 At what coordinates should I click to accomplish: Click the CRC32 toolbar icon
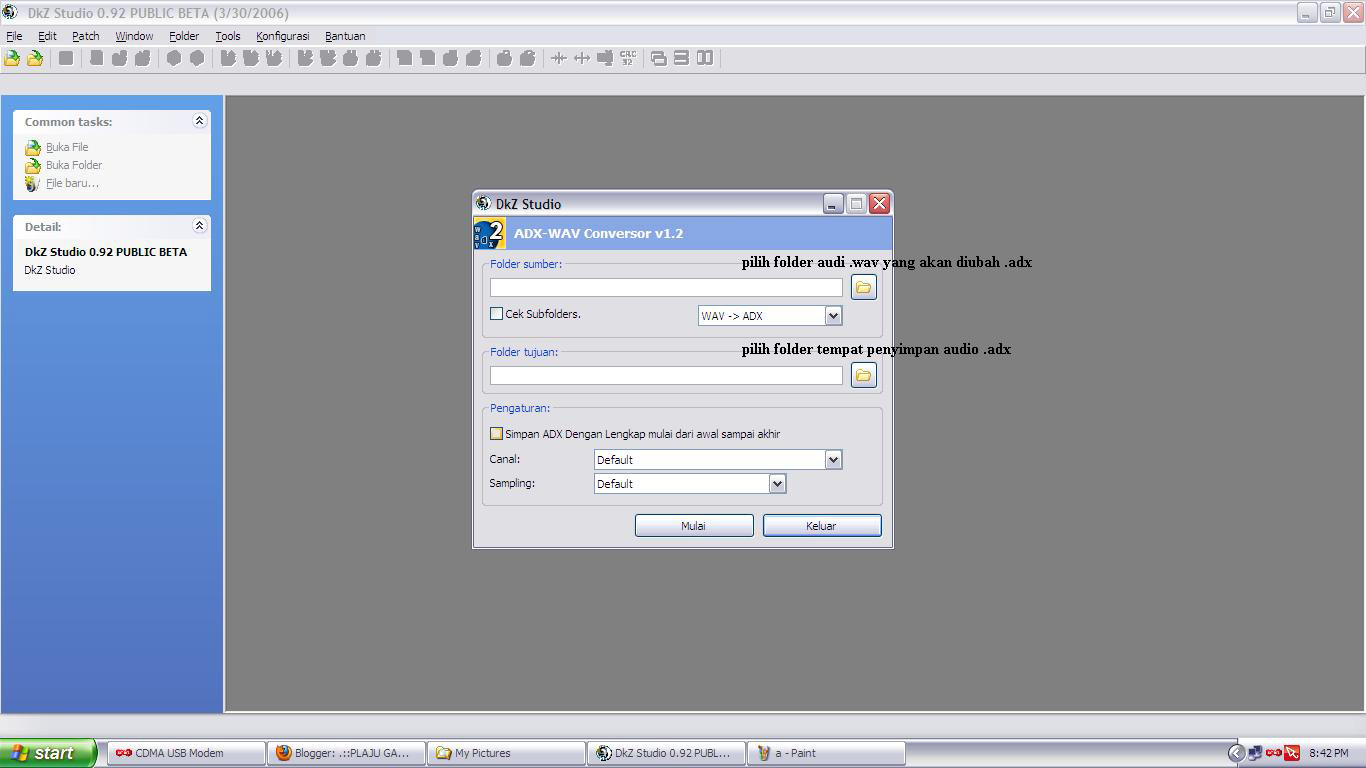[628, 58]
